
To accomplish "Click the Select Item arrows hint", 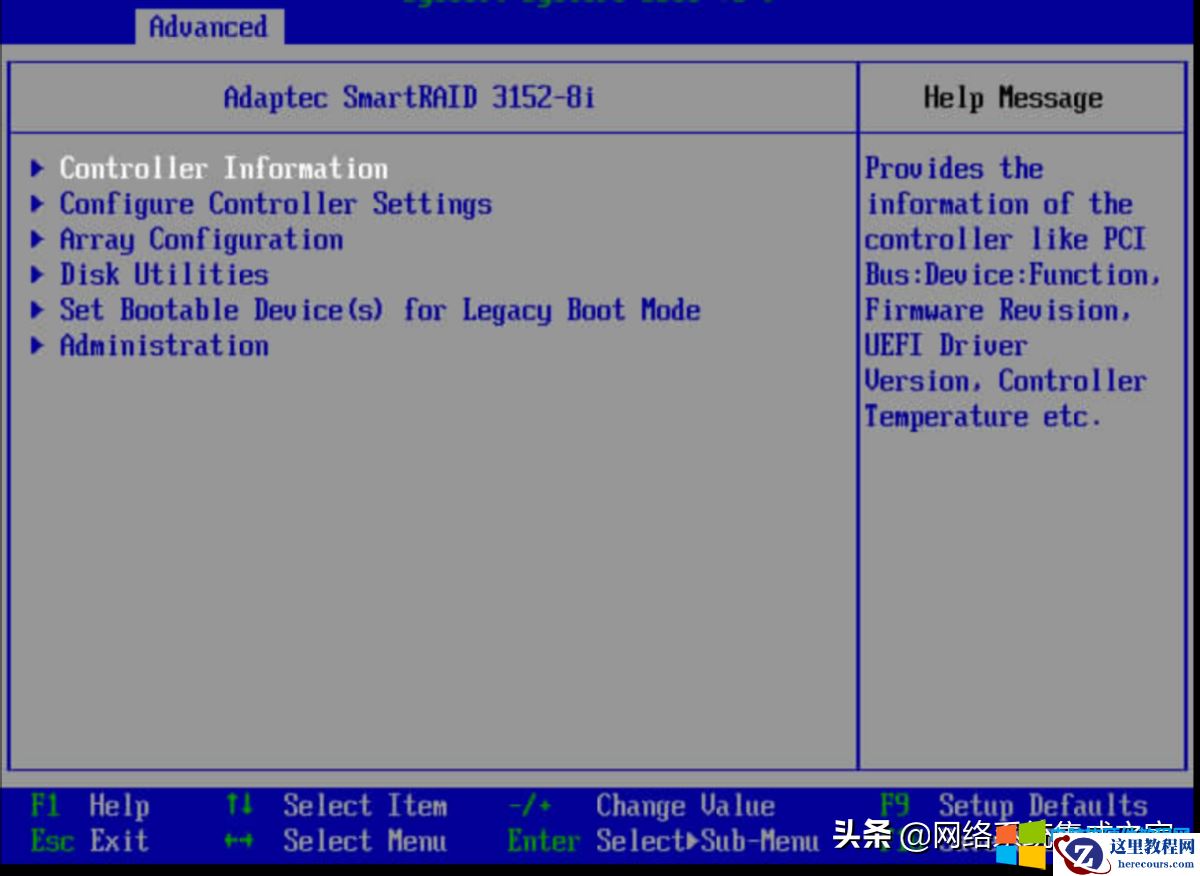I will pyautogui.click(x=336, y=805).
